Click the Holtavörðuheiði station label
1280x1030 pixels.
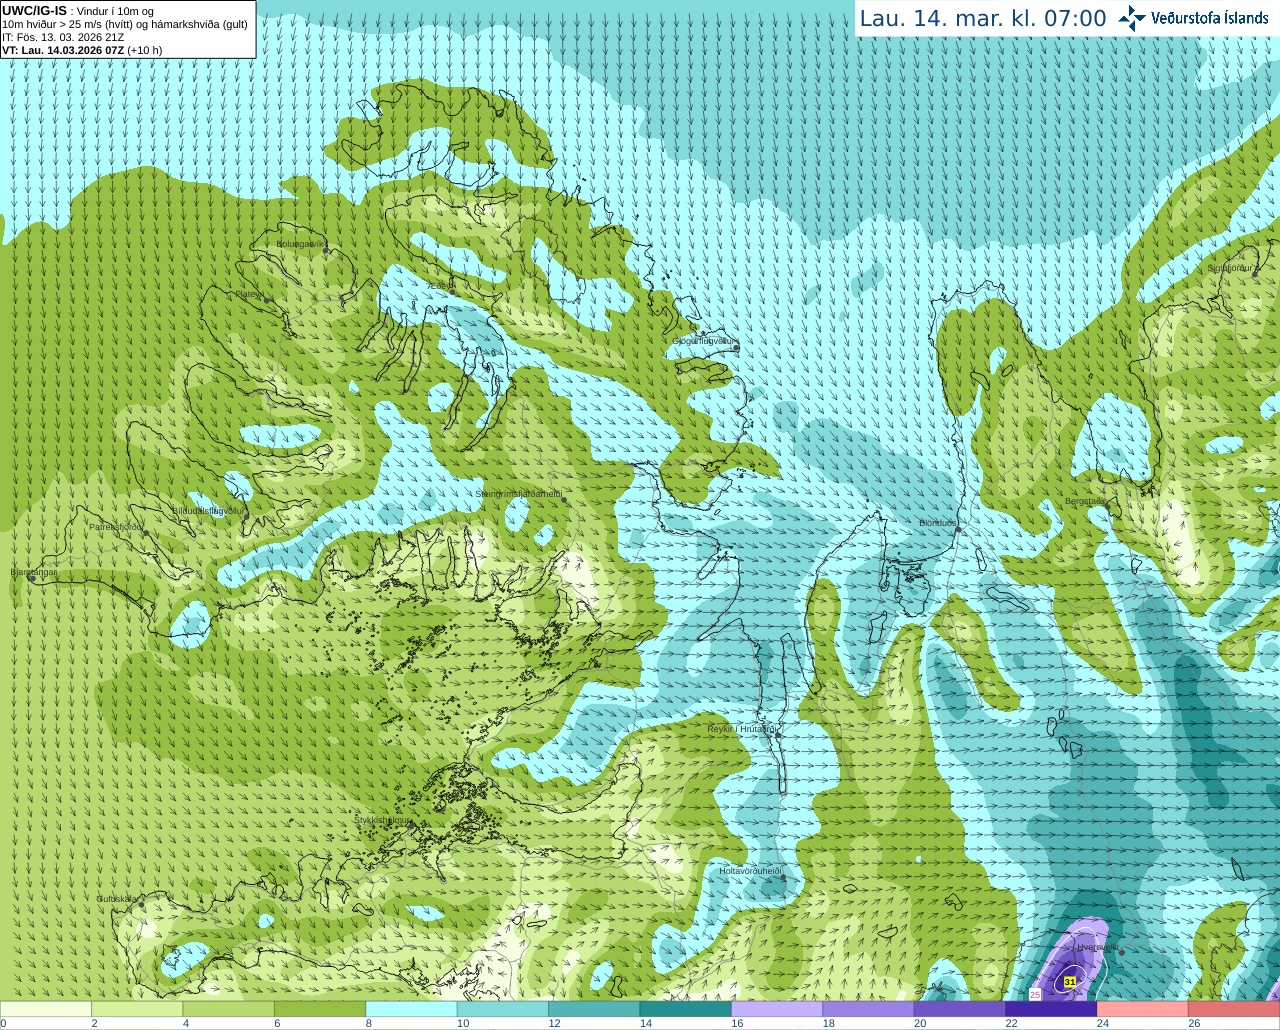[x=750, y=871]
